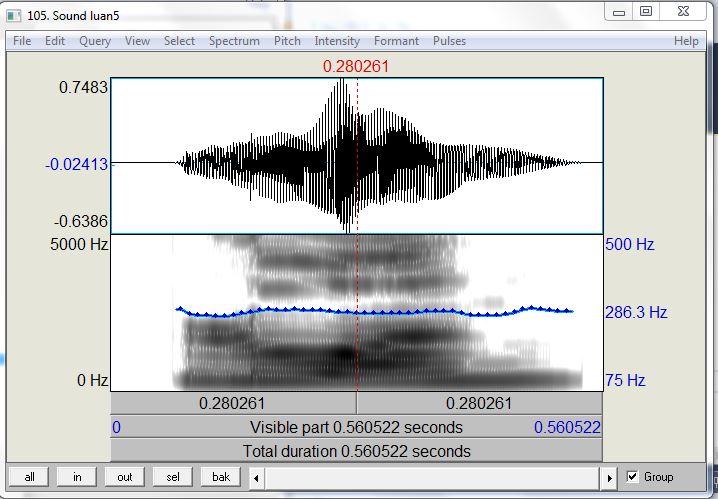Open the View menu
The image size is (718, 499).
pyautogui.click(x=137, y=41)
